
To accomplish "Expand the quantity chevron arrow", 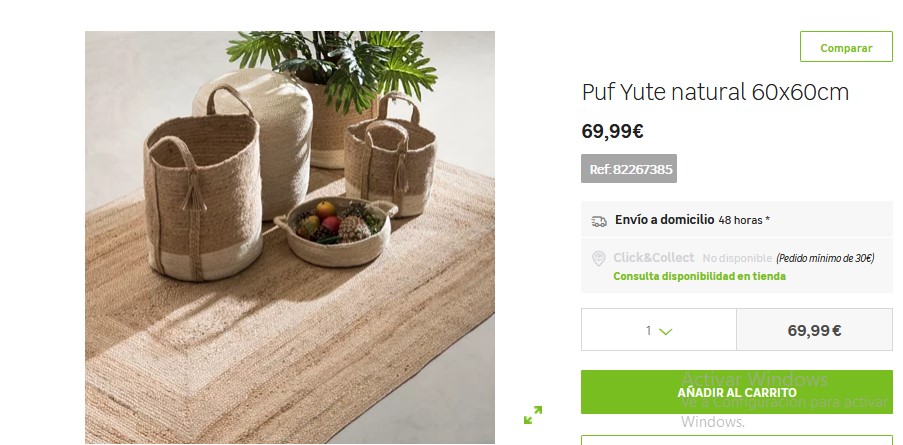I will tap(666, 332).
